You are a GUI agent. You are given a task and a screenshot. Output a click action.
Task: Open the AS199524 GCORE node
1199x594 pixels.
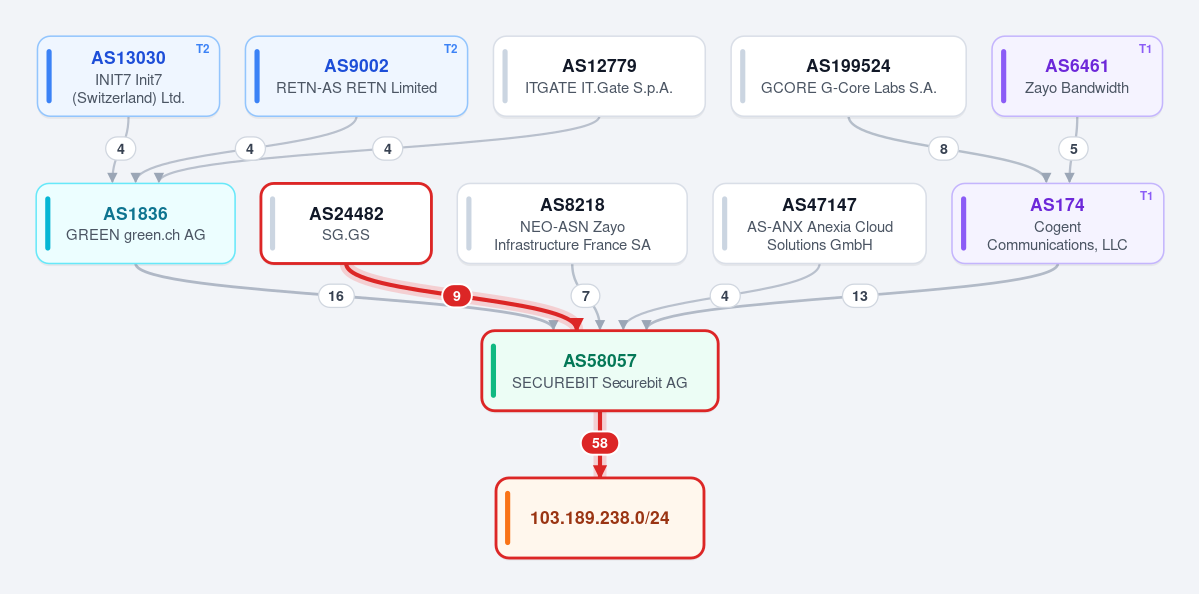point(848,76)
